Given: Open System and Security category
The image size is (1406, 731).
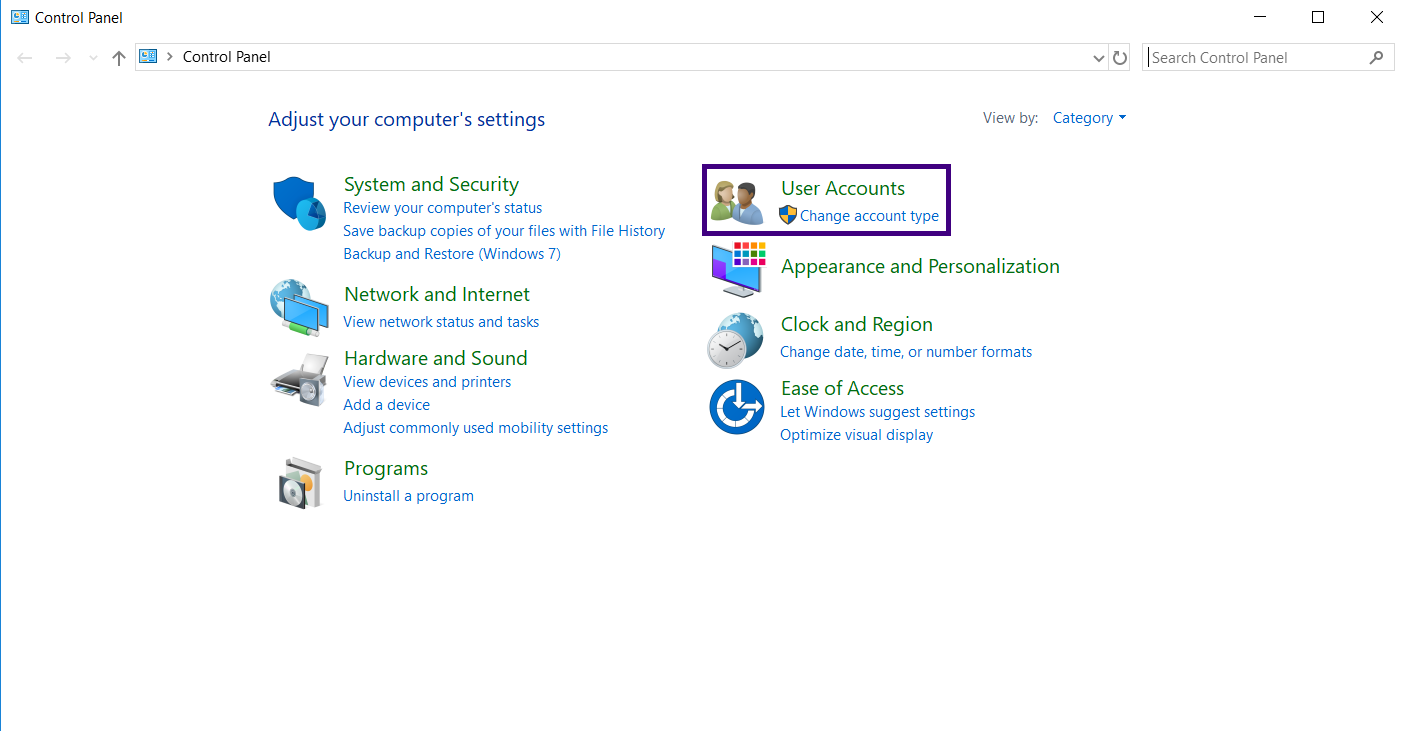Looking at the screenshot, I should pos(431,184).
